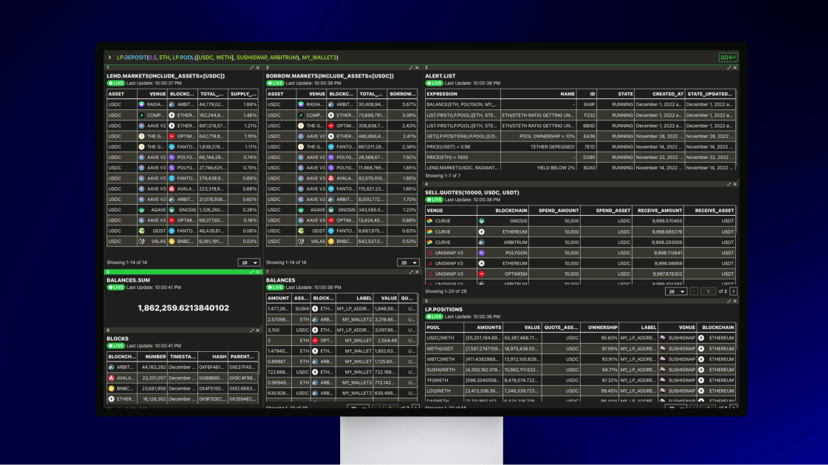
Task: Open the page size dropdown in BORROW.MARKETS
Action: (408, 262)
